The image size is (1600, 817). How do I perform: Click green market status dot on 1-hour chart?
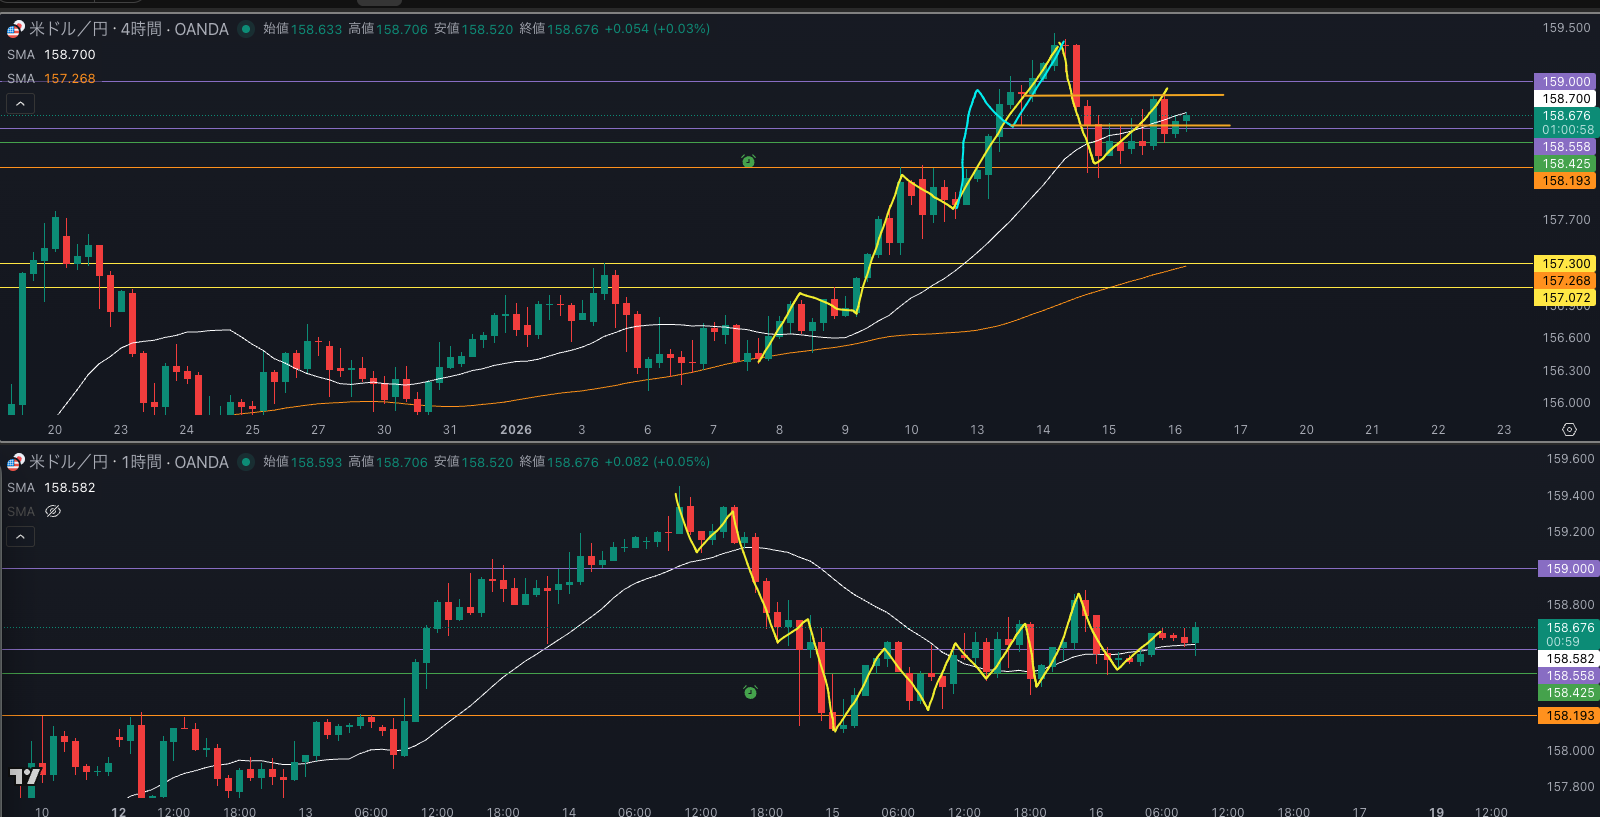click(246, 462)
